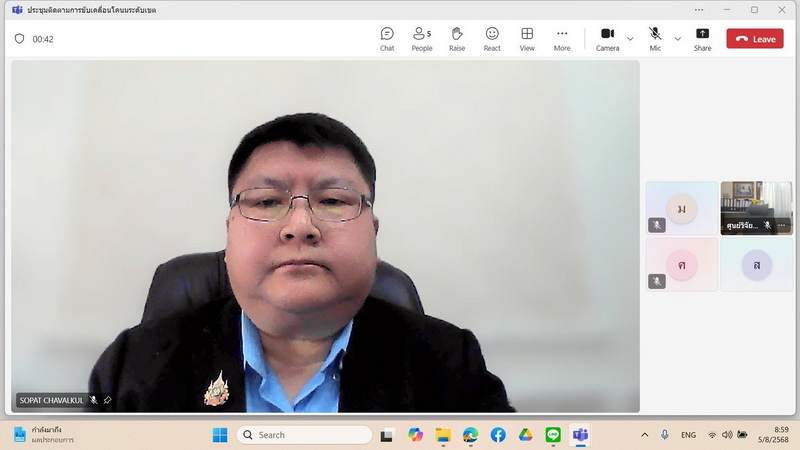The height and width of the screenshot is (450, 800).
Task: Raise your hand in the meeting
Action: coord(457,38)
